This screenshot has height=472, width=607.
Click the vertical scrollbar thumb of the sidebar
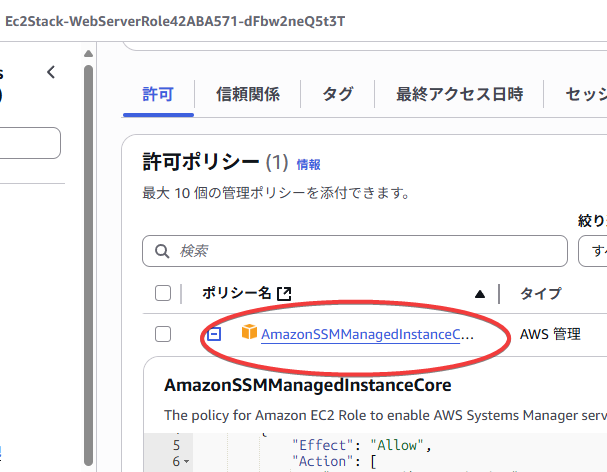88,265
